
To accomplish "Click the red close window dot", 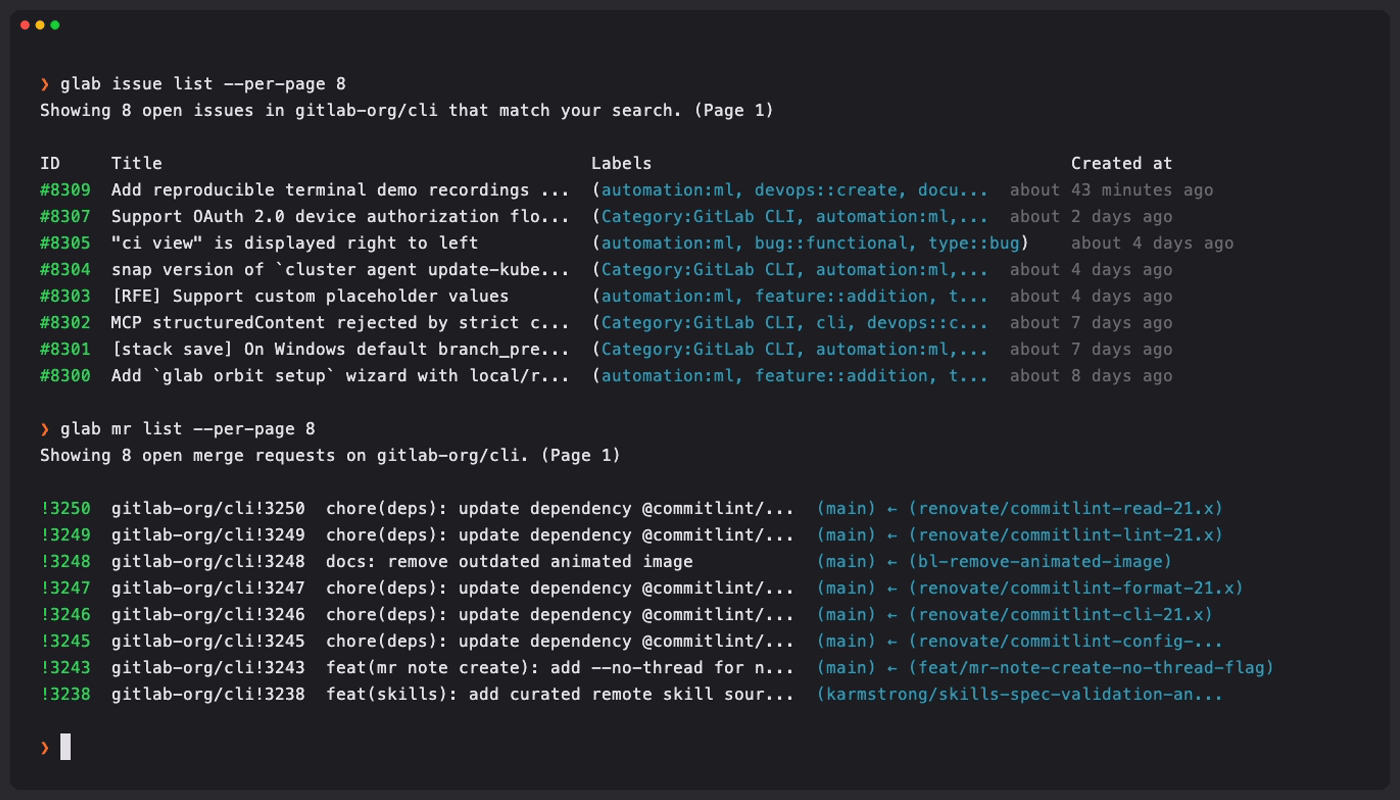I will click(x=25, y=25).
